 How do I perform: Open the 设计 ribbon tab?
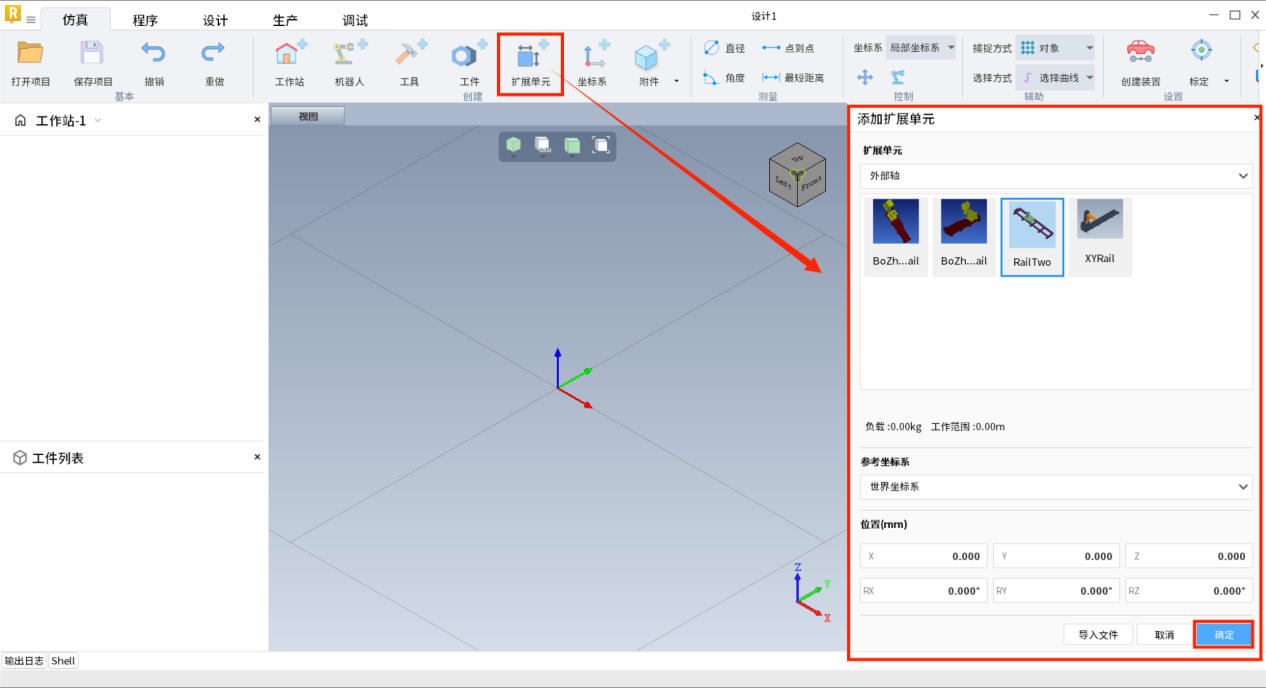point(215,20)
